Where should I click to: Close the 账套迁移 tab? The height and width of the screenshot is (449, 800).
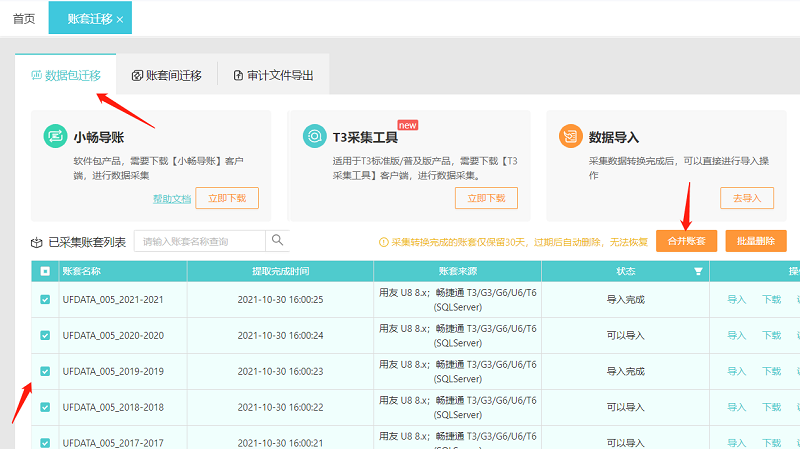point(120,19)
